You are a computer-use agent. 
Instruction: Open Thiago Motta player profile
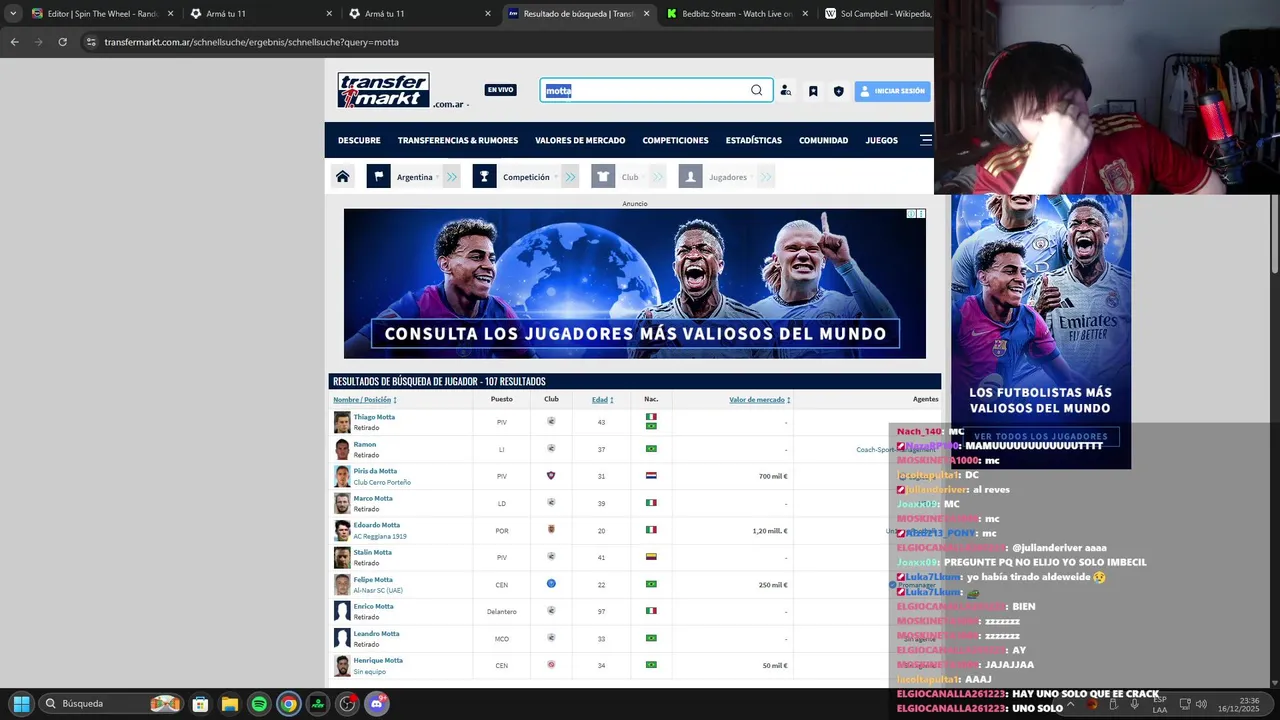click(x=374, y=417)
